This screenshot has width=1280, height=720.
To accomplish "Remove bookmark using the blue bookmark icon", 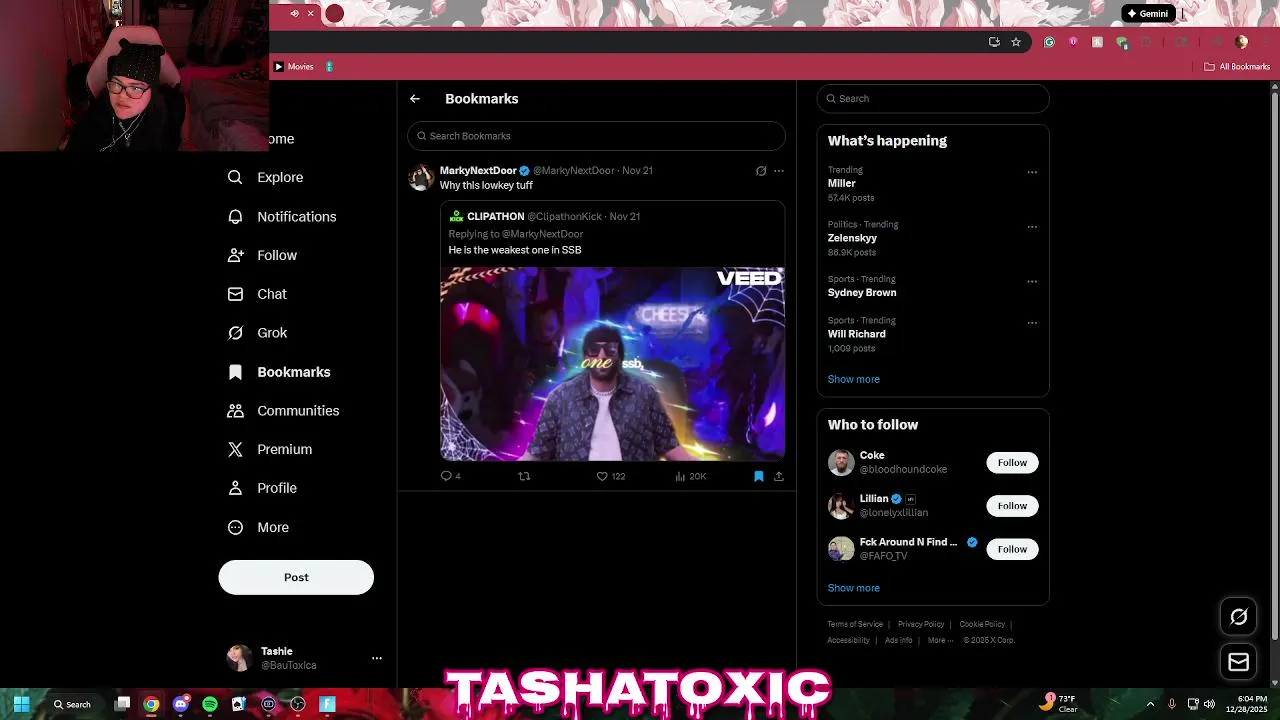I will tap(758, 476).
